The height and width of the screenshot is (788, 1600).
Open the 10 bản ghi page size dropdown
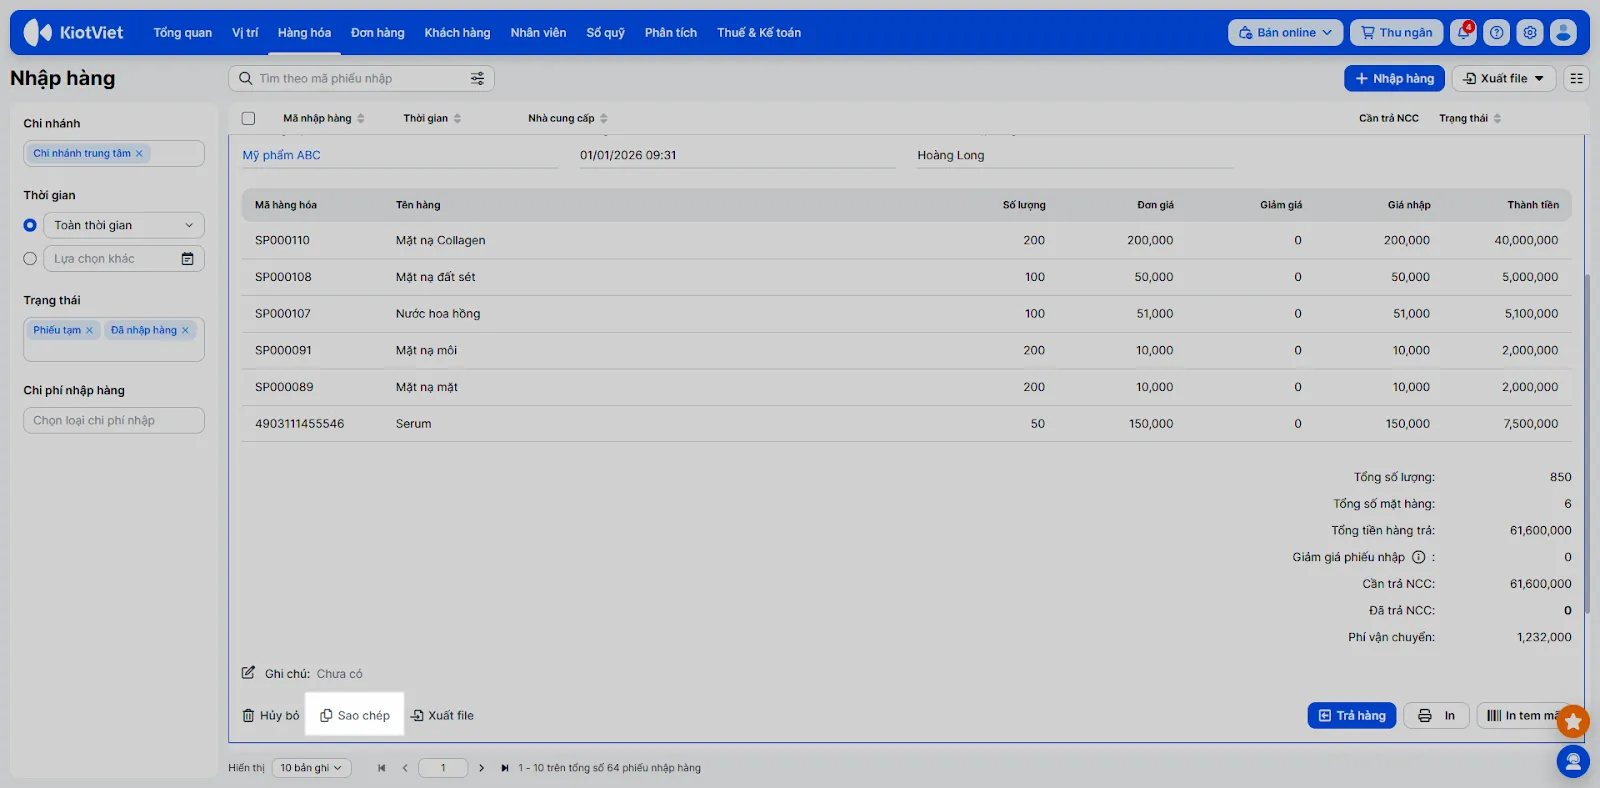(310, 768)
